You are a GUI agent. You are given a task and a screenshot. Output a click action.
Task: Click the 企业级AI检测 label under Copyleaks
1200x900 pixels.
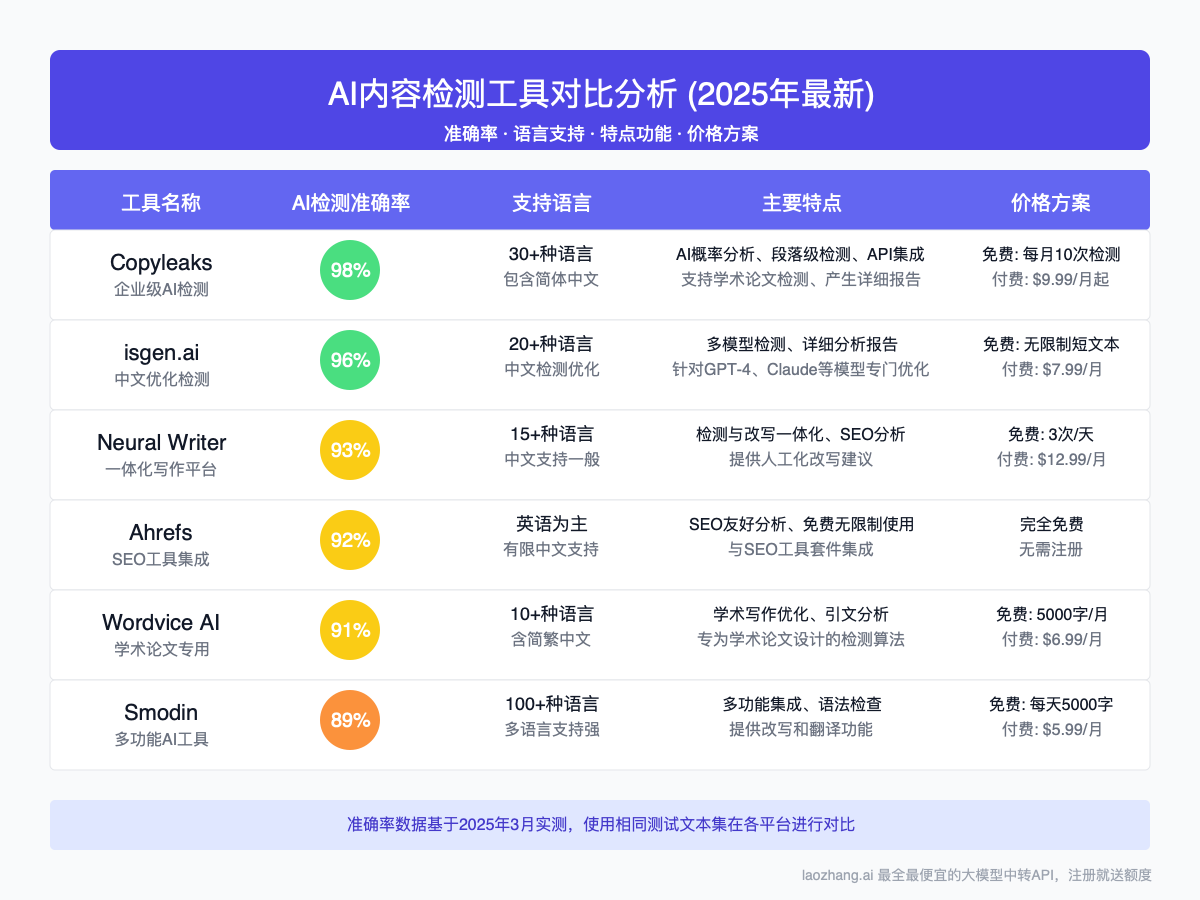coord(161,289)
